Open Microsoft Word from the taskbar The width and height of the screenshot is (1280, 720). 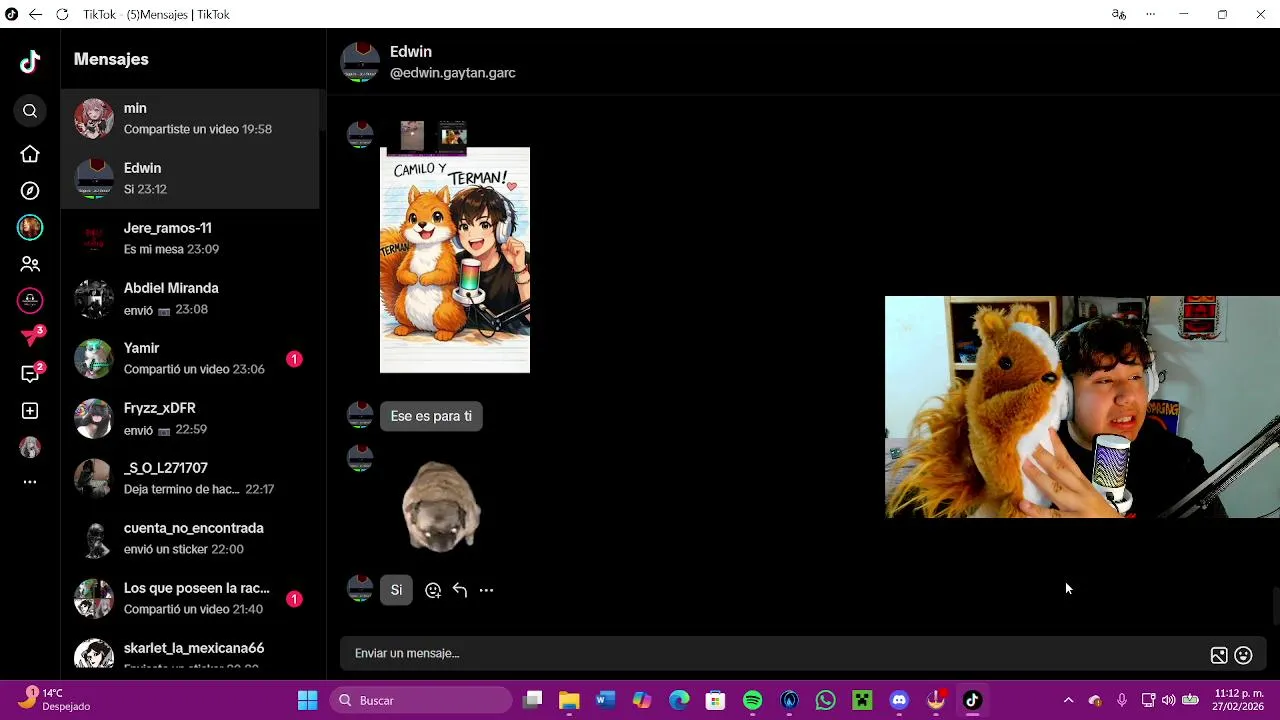tap(605, 700)
